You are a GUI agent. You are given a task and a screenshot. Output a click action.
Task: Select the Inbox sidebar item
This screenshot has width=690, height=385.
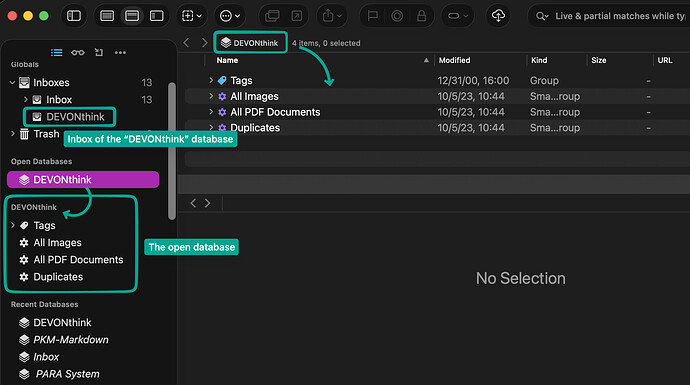pos(59,100)
